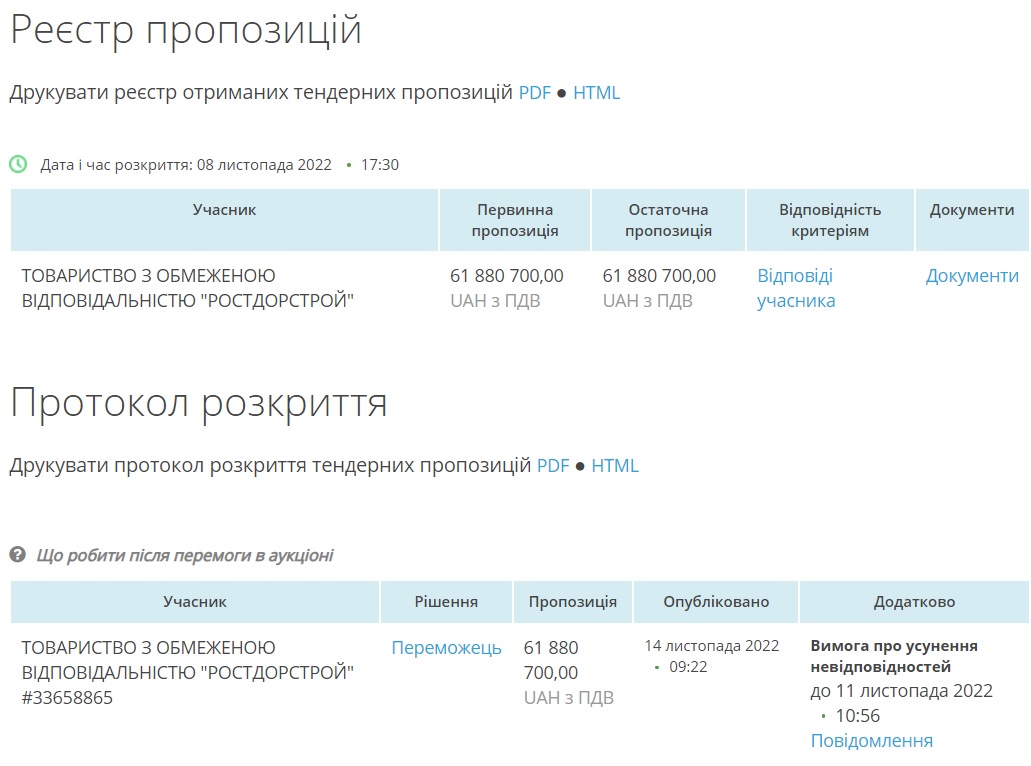Click the 17:30 disclosure time
Screen dimensions: 1031x766
point(380,164)
